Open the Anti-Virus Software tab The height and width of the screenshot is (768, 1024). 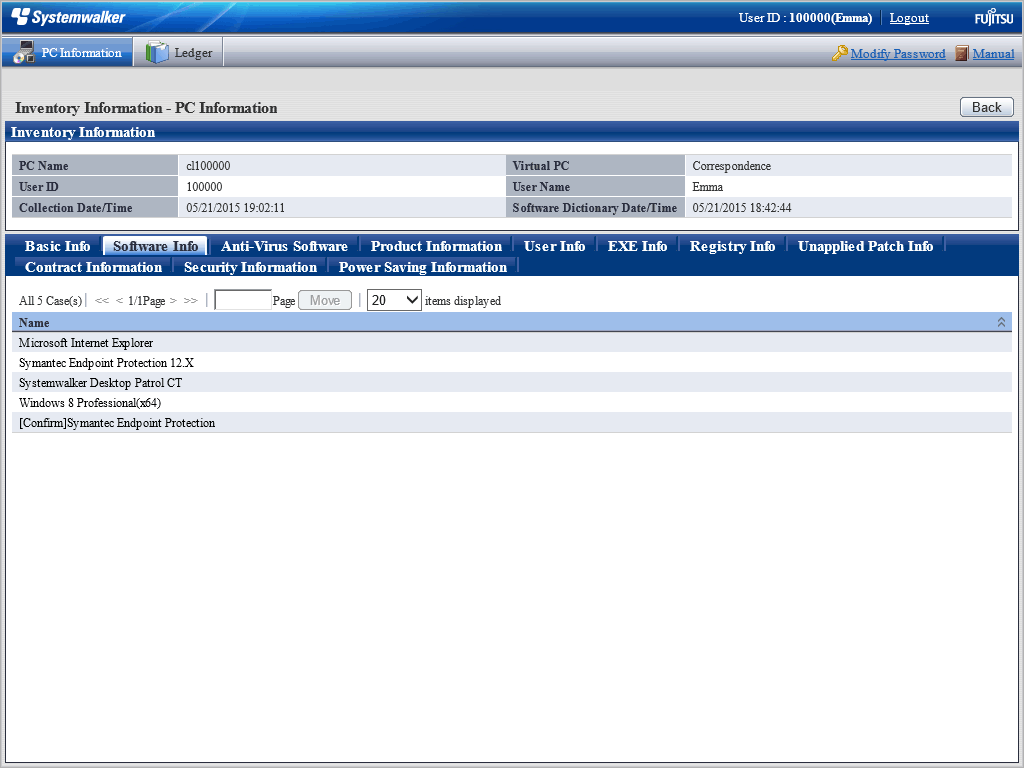pos(284,246)
